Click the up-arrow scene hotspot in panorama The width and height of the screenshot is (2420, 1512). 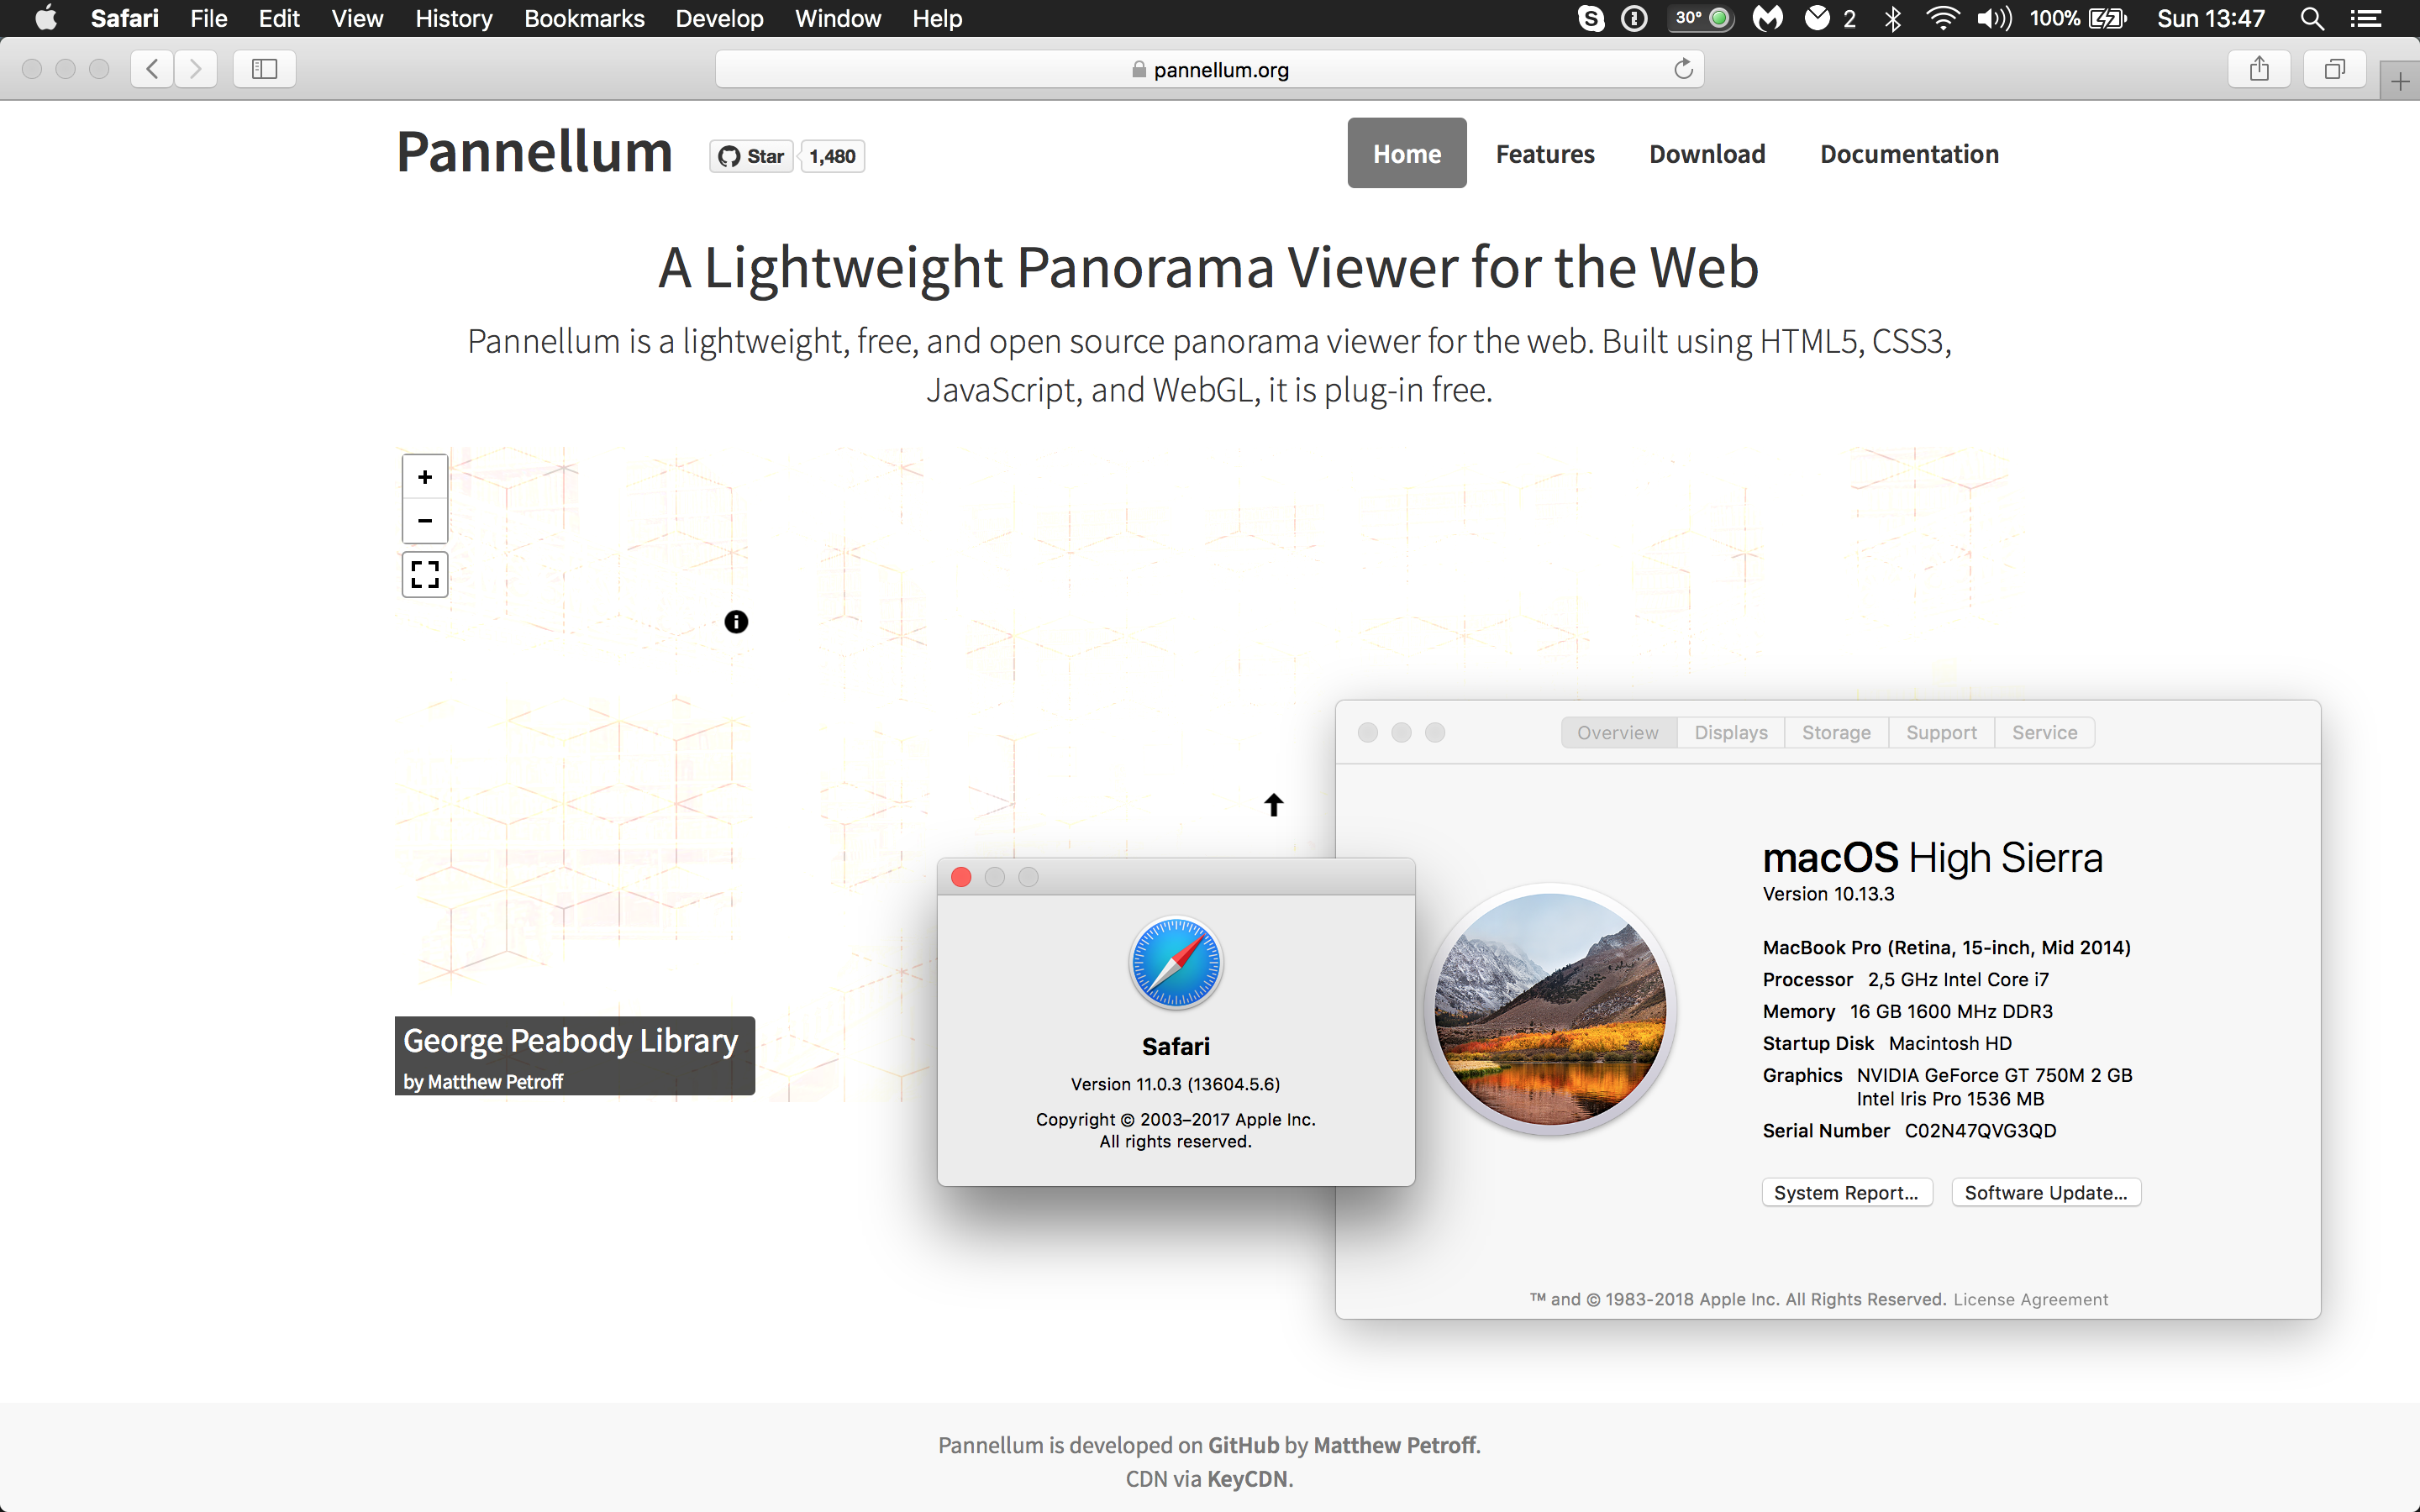click(x=1273, y=805)
